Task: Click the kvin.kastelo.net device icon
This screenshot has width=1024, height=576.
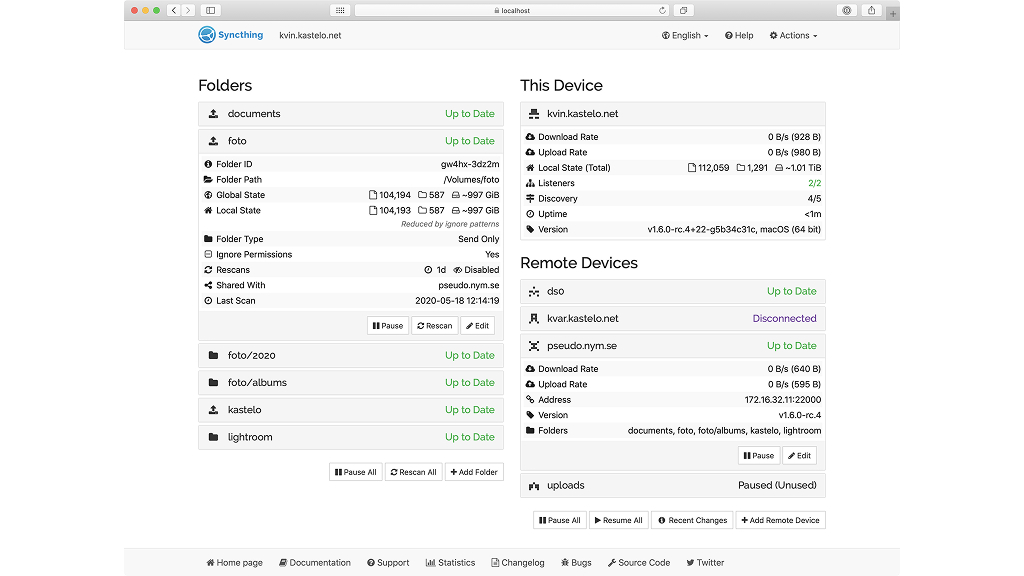Action: 534,114
